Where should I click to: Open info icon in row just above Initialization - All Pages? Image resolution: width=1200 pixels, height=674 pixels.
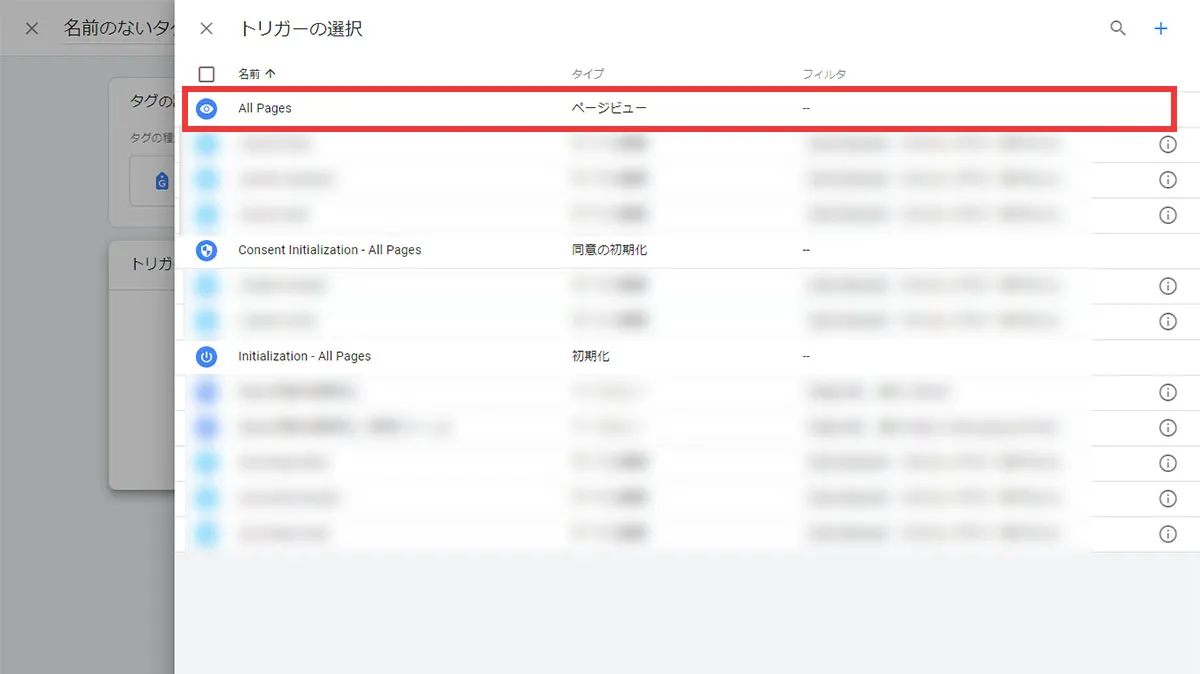point(1166,321)
